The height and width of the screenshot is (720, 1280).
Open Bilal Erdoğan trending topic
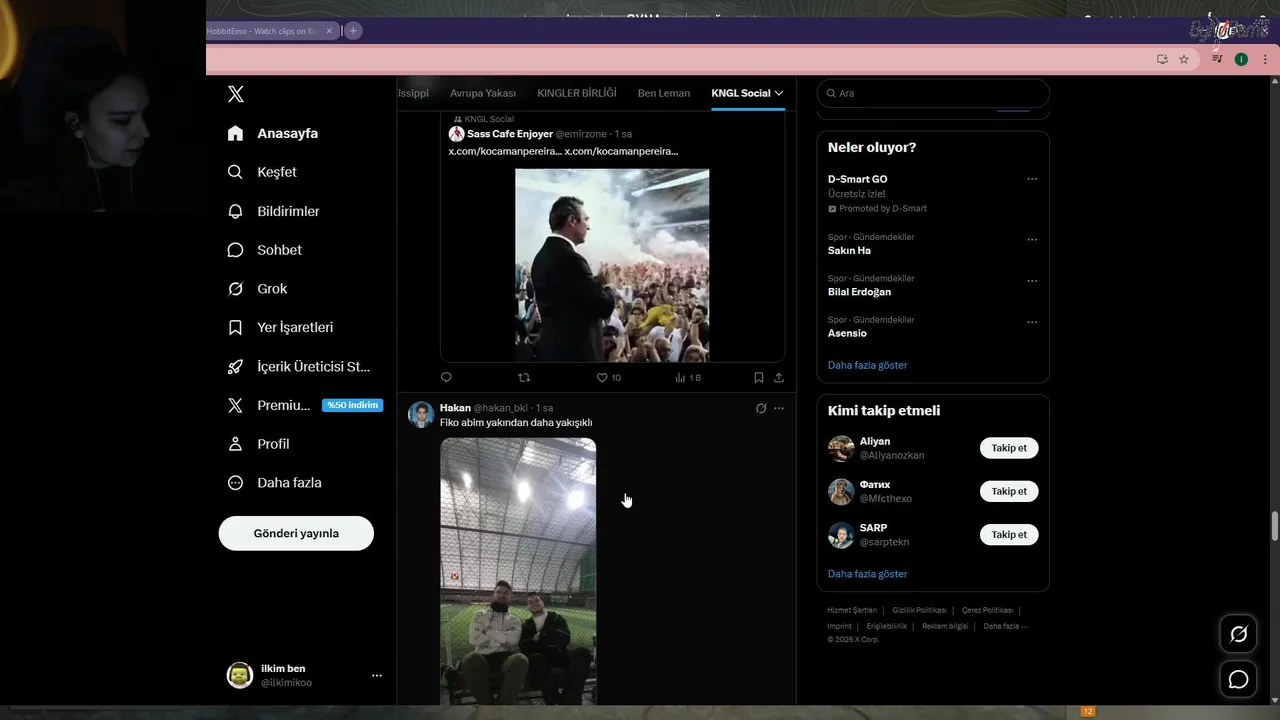859,292
